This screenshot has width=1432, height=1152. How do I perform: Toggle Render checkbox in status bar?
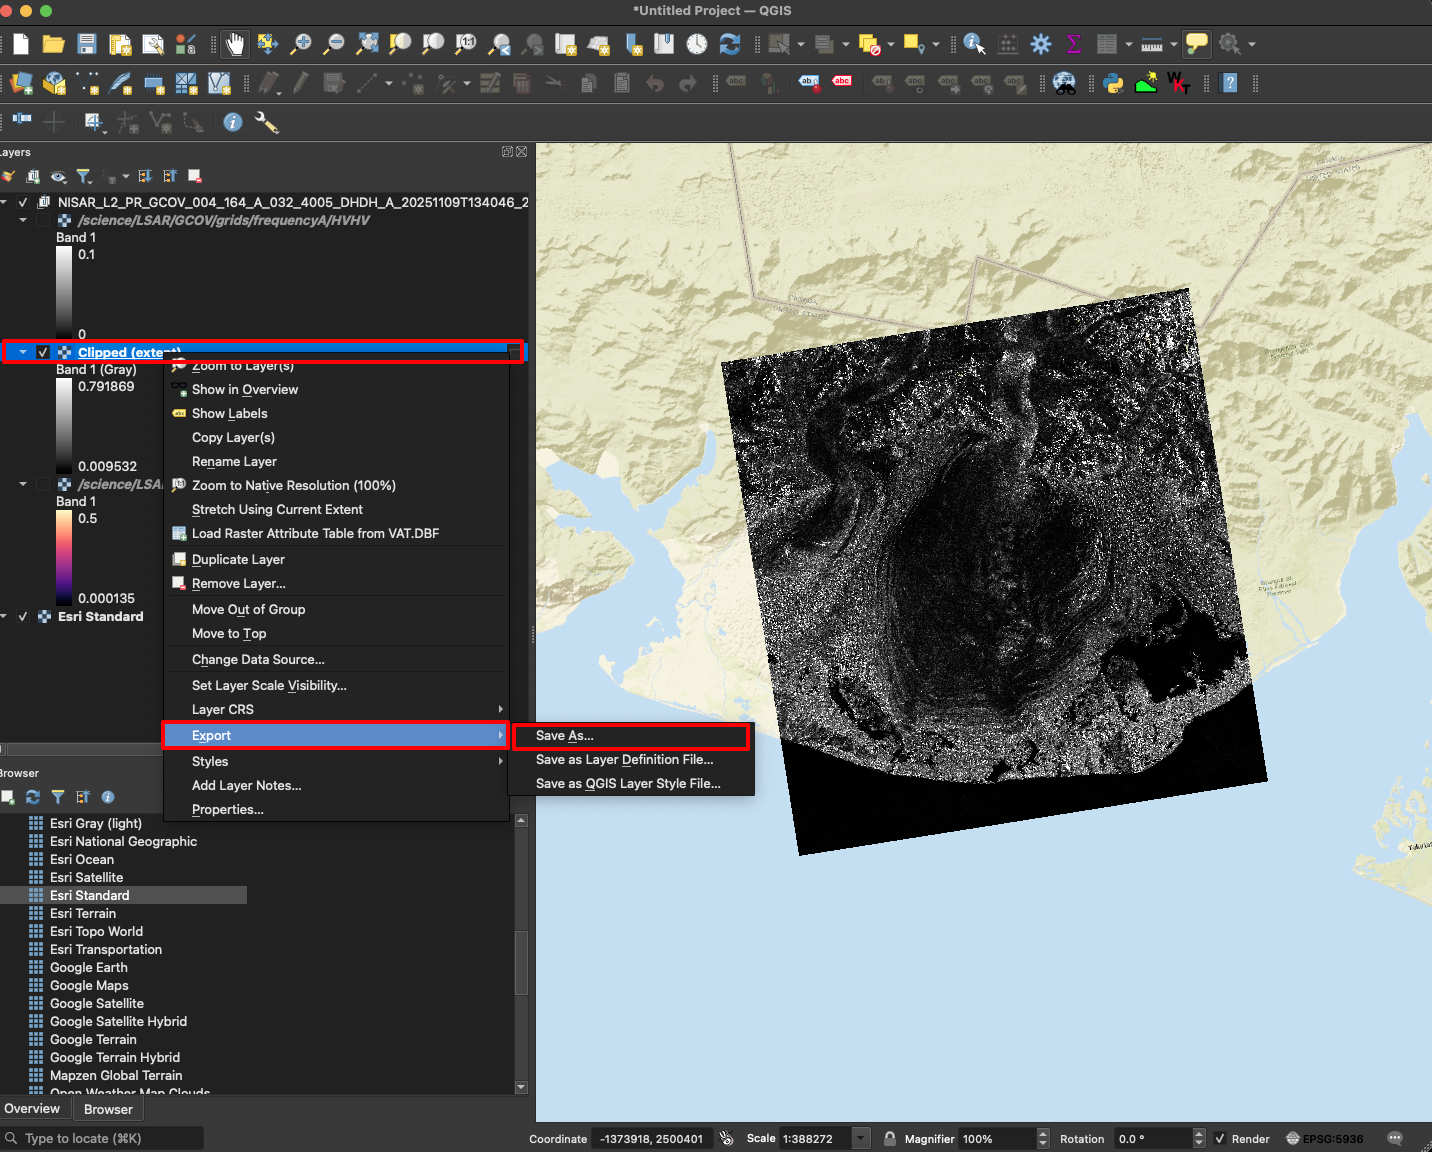click(1220, 1138)
